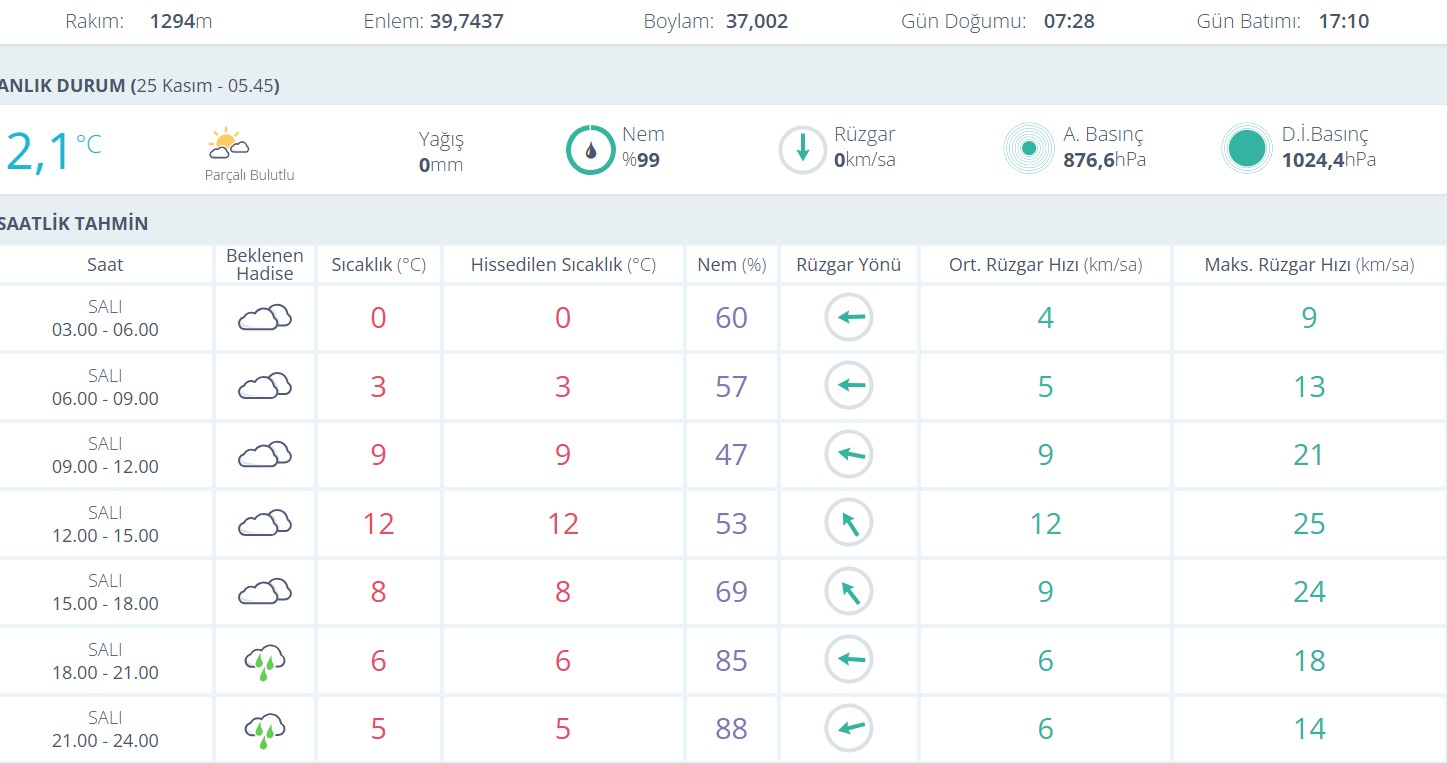This screenshot has height=763, width=1447.
Task: Click the D.İ.Basınç solid green circle icon
Action: coord(1246,149)
